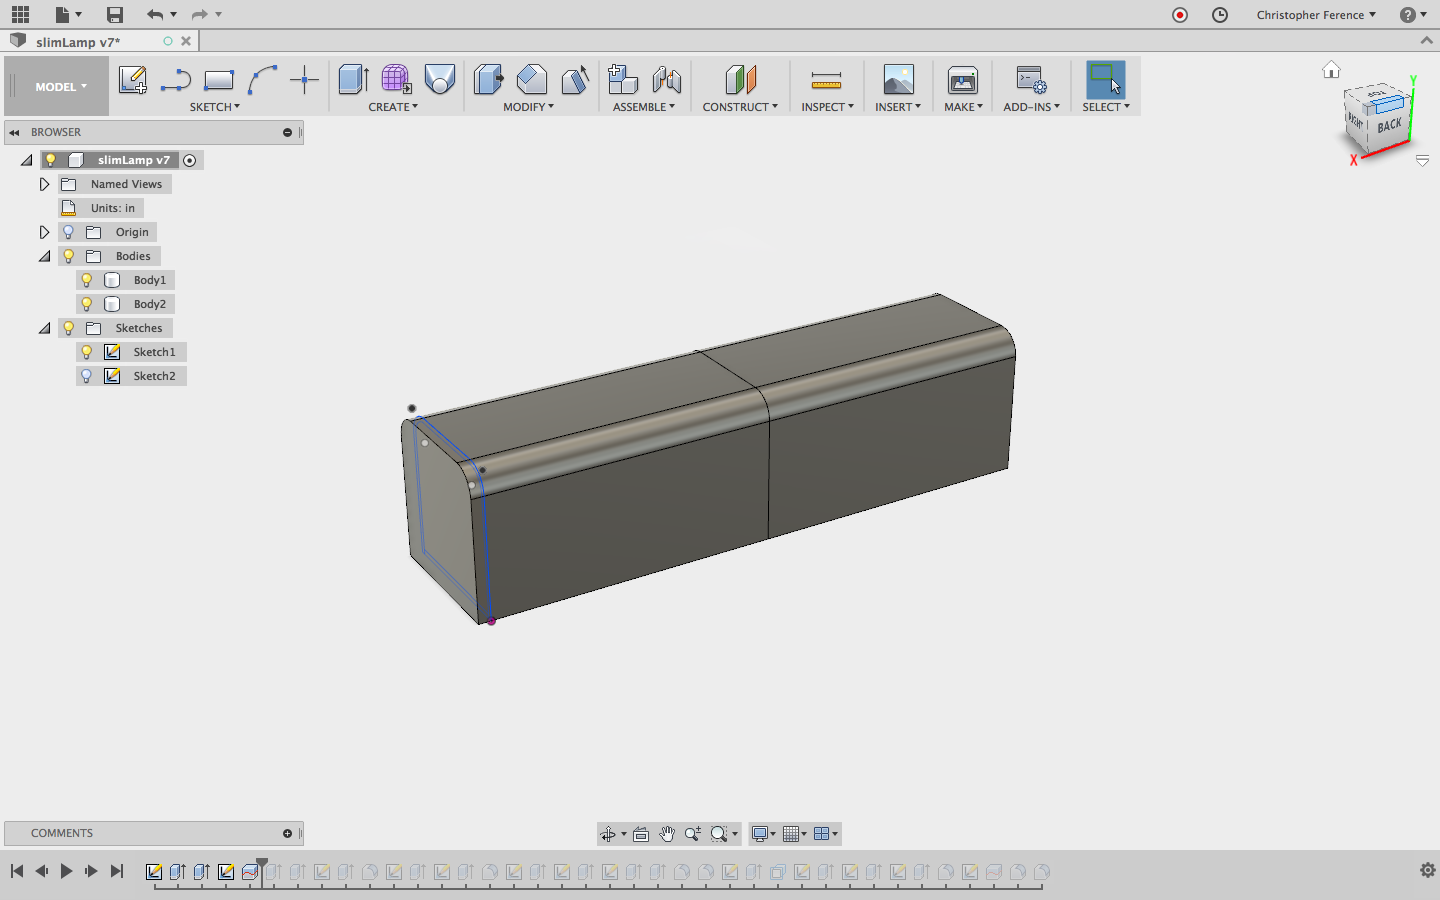
Task: Jump to timeline end
Action: click(x=117, y=871)
